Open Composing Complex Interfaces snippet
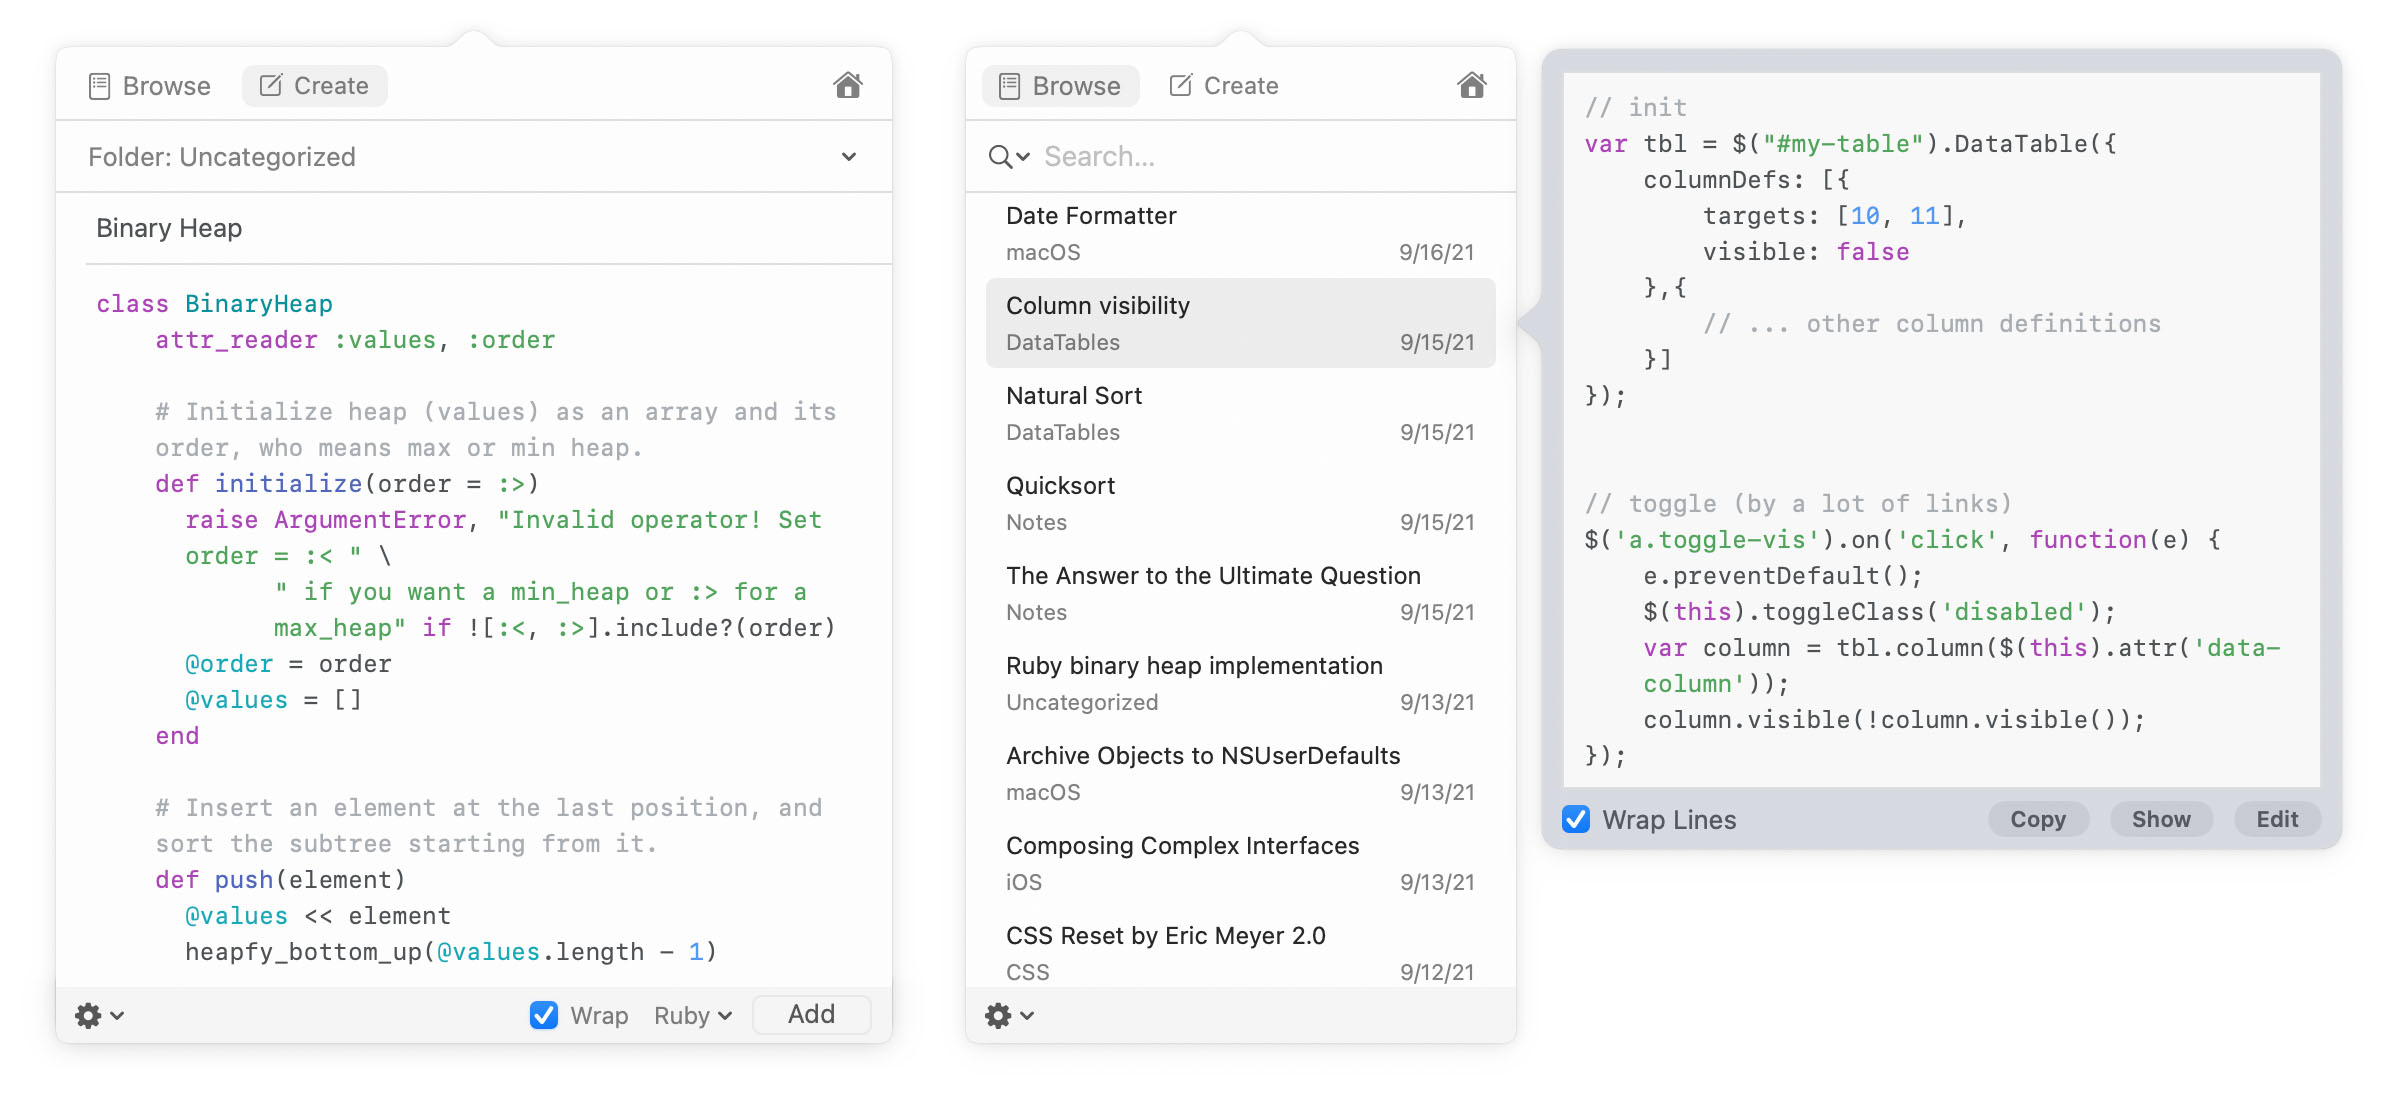The height and width of the screenshot is (1094, 2400). click(x=1240, y=864)
